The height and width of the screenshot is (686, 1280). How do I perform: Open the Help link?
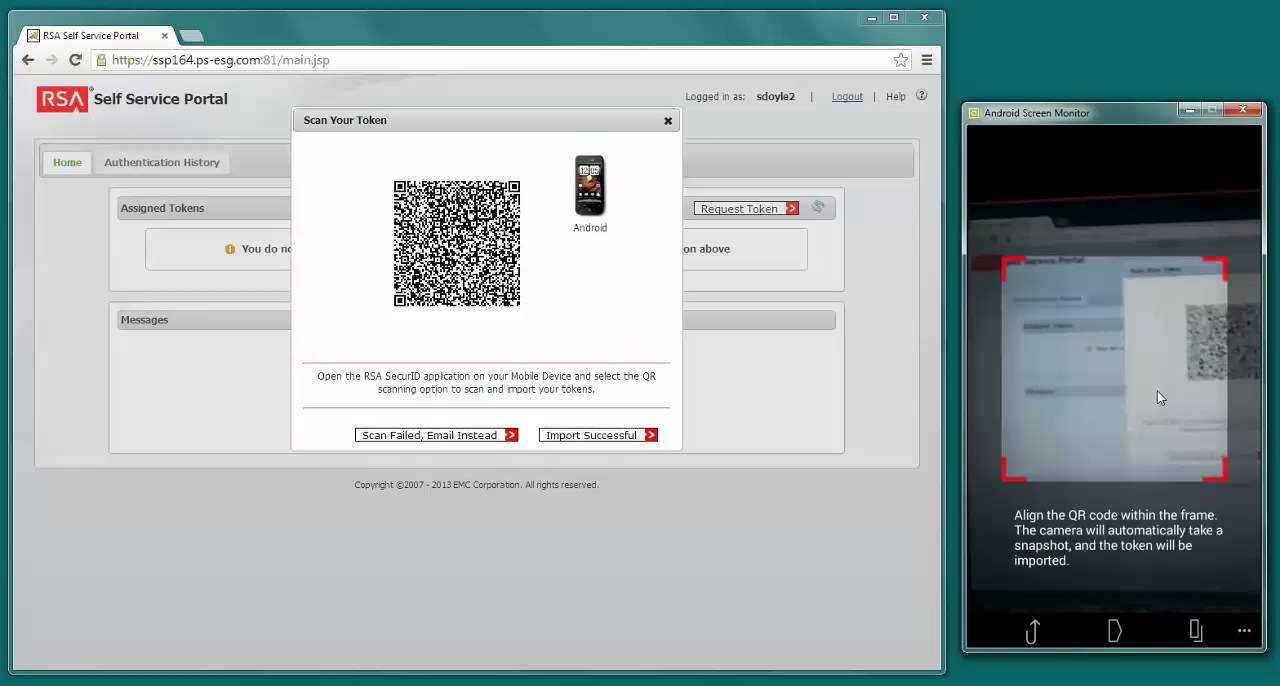pos(896,97)
